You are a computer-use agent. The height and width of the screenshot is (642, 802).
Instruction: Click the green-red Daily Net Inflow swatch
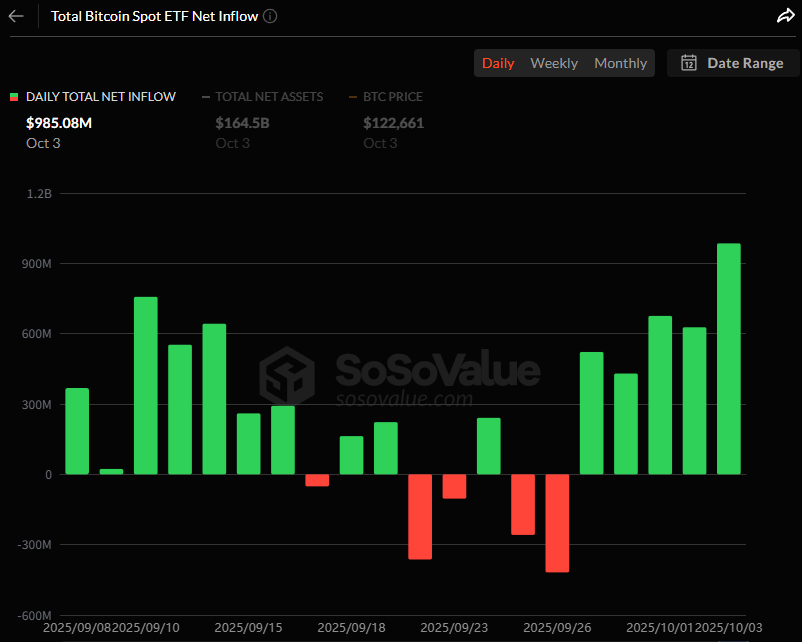(x=14, y=97)
